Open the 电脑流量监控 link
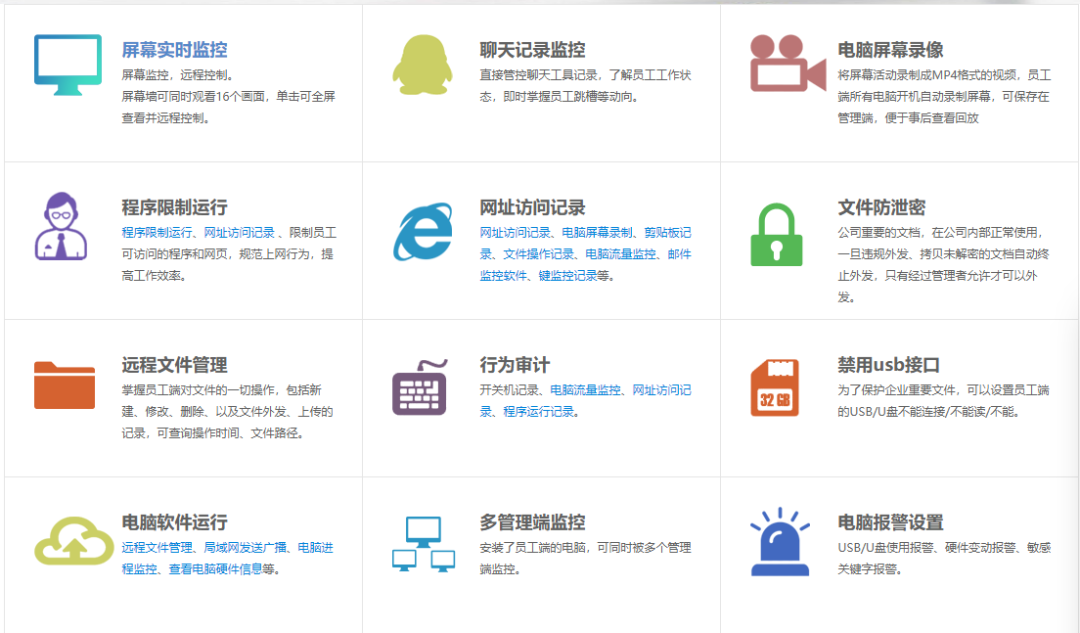The width and height of the screenshot is (1080, 633). pos(620,255)
